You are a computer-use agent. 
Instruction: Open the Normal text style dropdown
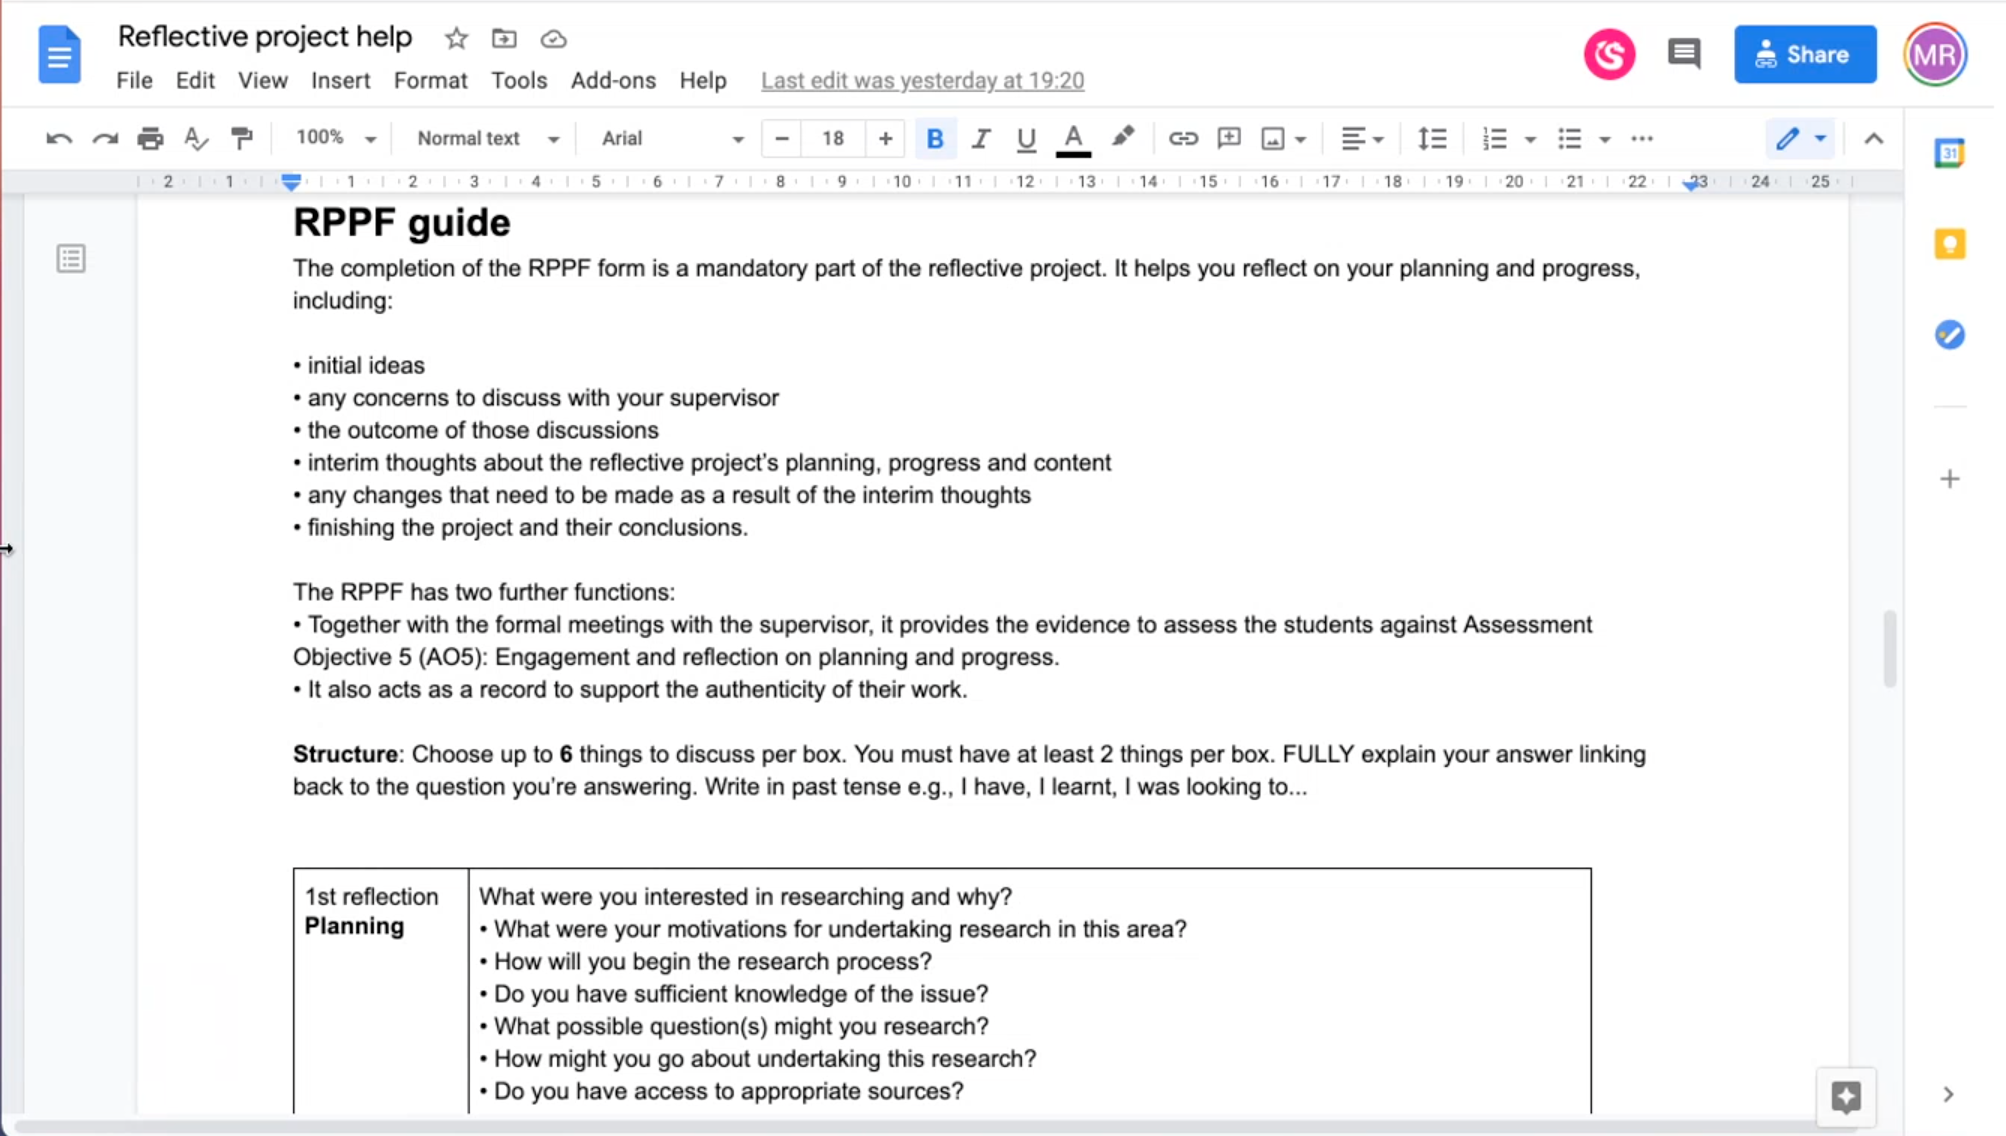(x=487, y=139)
